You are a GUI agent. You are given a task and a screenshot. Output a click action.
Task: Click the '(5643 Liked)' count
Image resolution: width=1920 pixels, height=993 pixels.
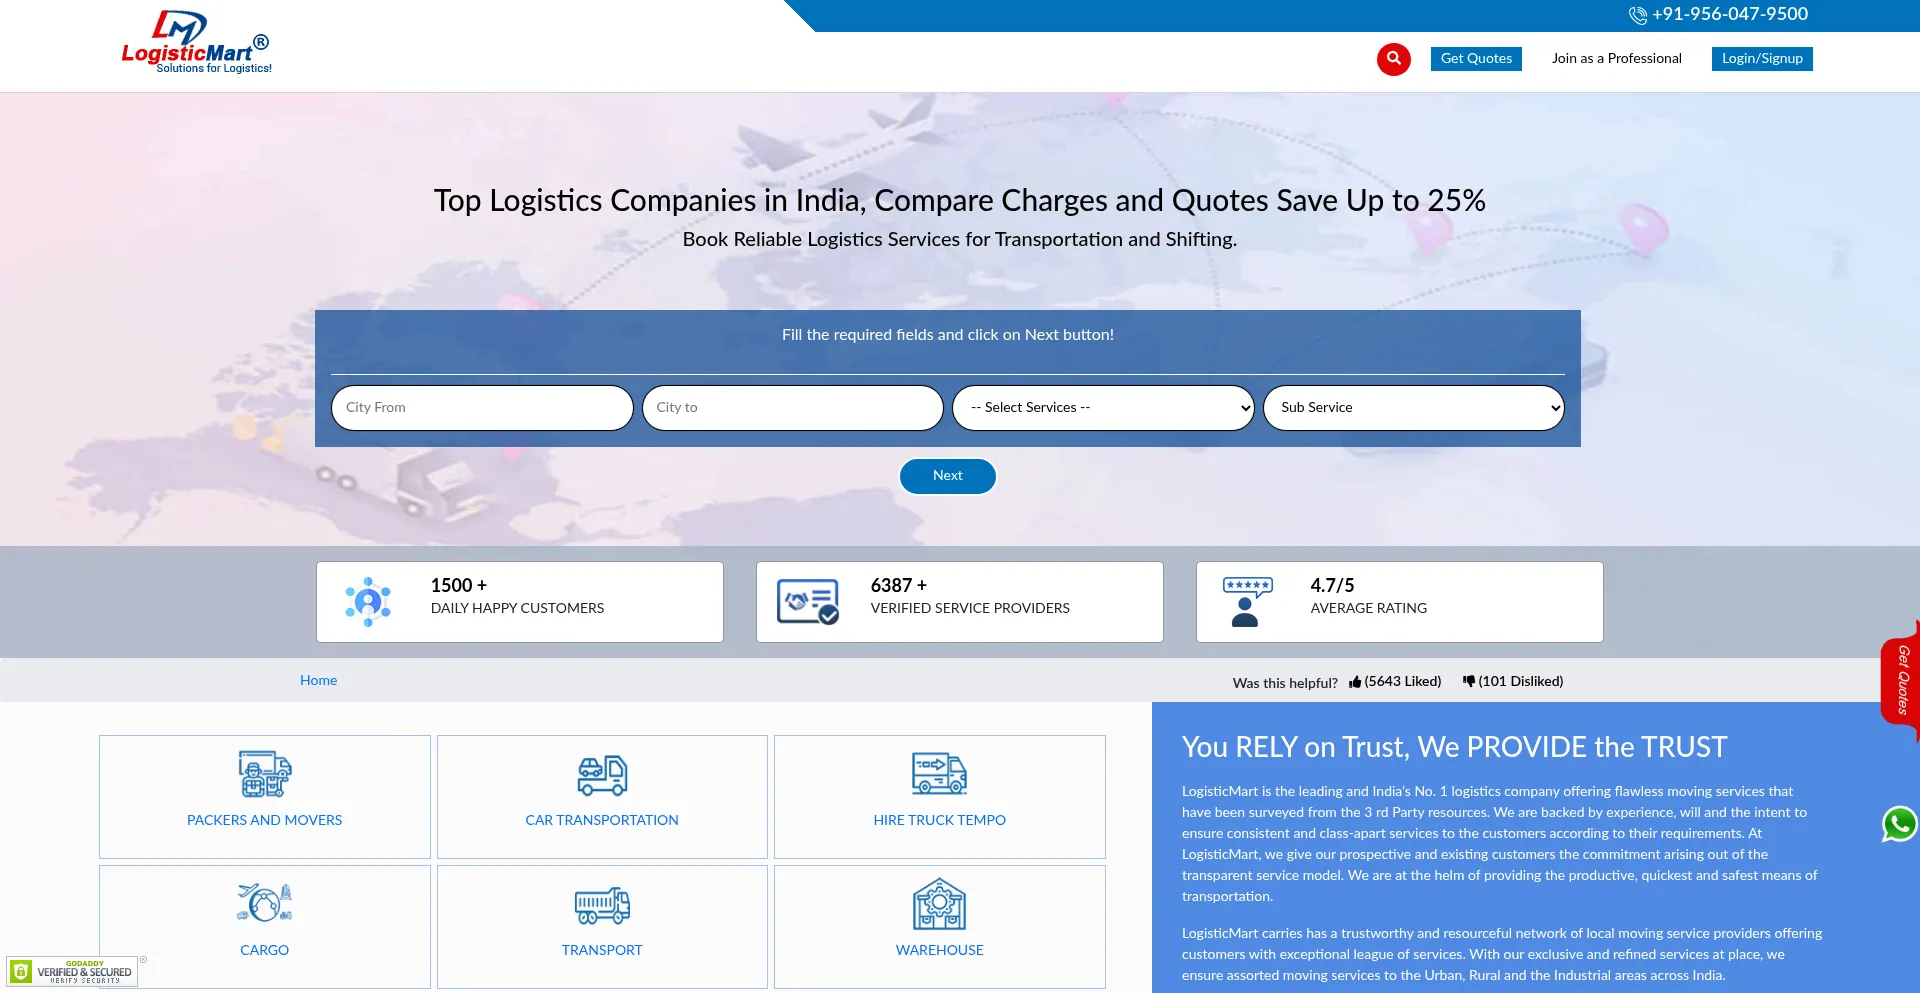pos(1403,682)
